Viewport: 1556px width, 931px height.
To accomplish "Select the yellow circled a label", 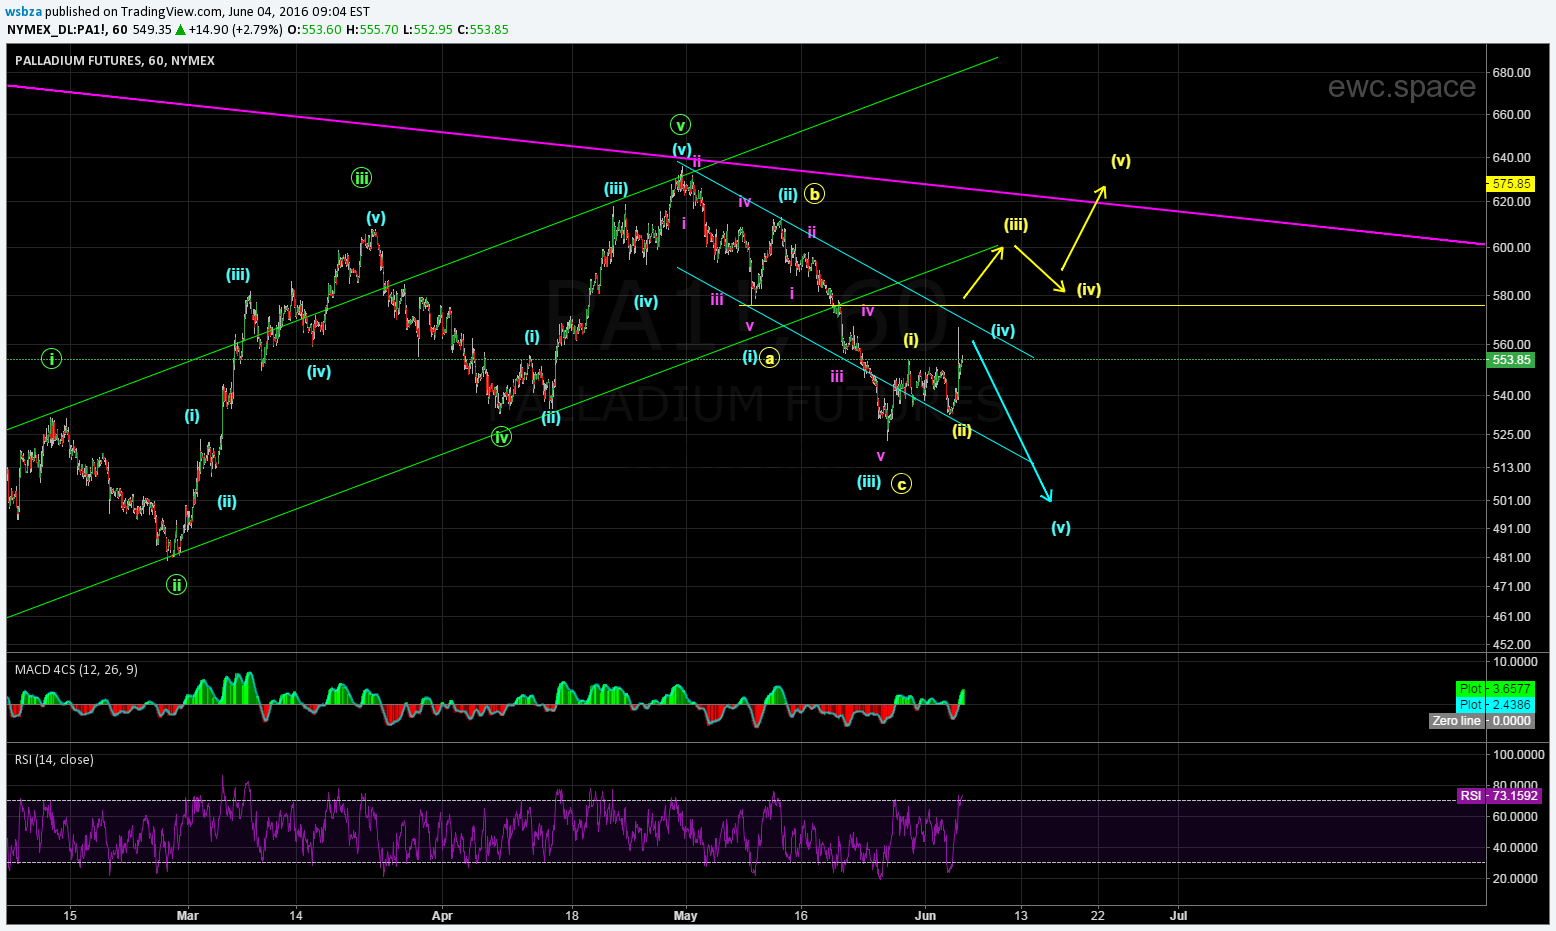I will tap(769, 357).
